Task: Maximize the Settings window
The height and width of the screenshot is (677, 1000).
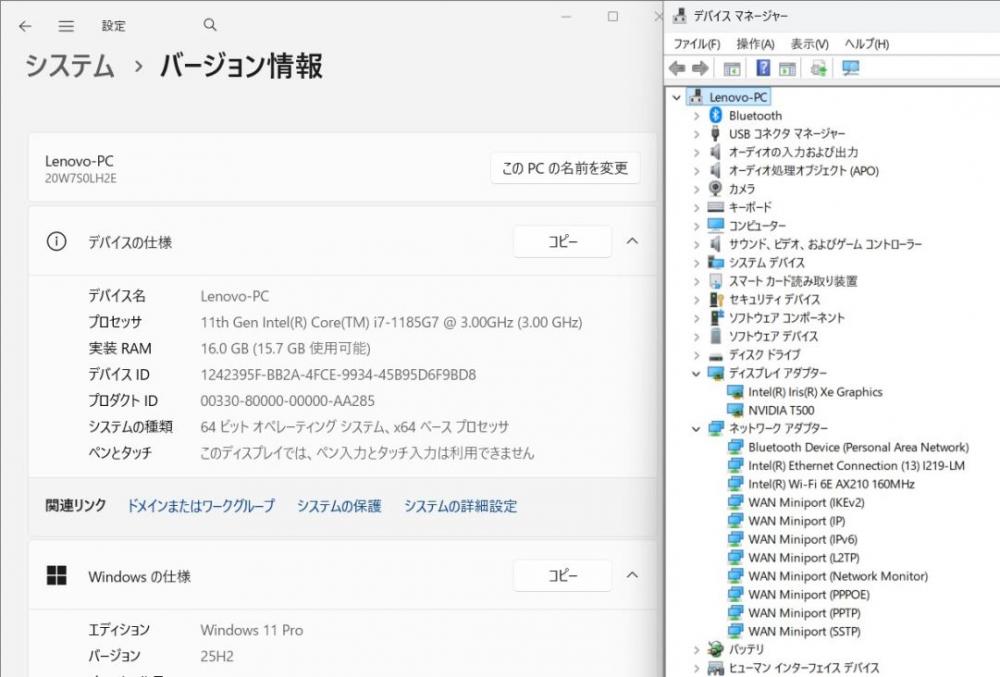Action: (x=613, y=17)
